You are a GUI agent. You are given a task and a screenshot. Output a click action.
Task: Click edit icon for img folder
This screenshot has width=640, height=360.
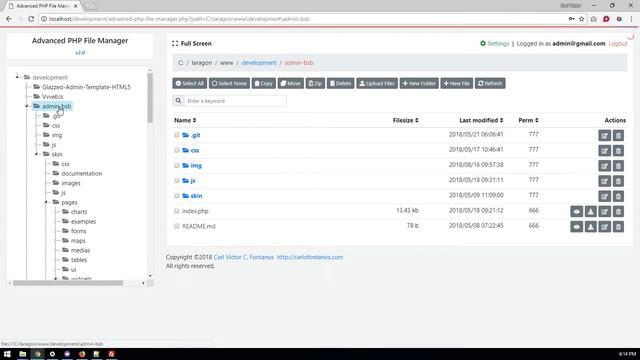pyautogui.click(x=604, y=166)
